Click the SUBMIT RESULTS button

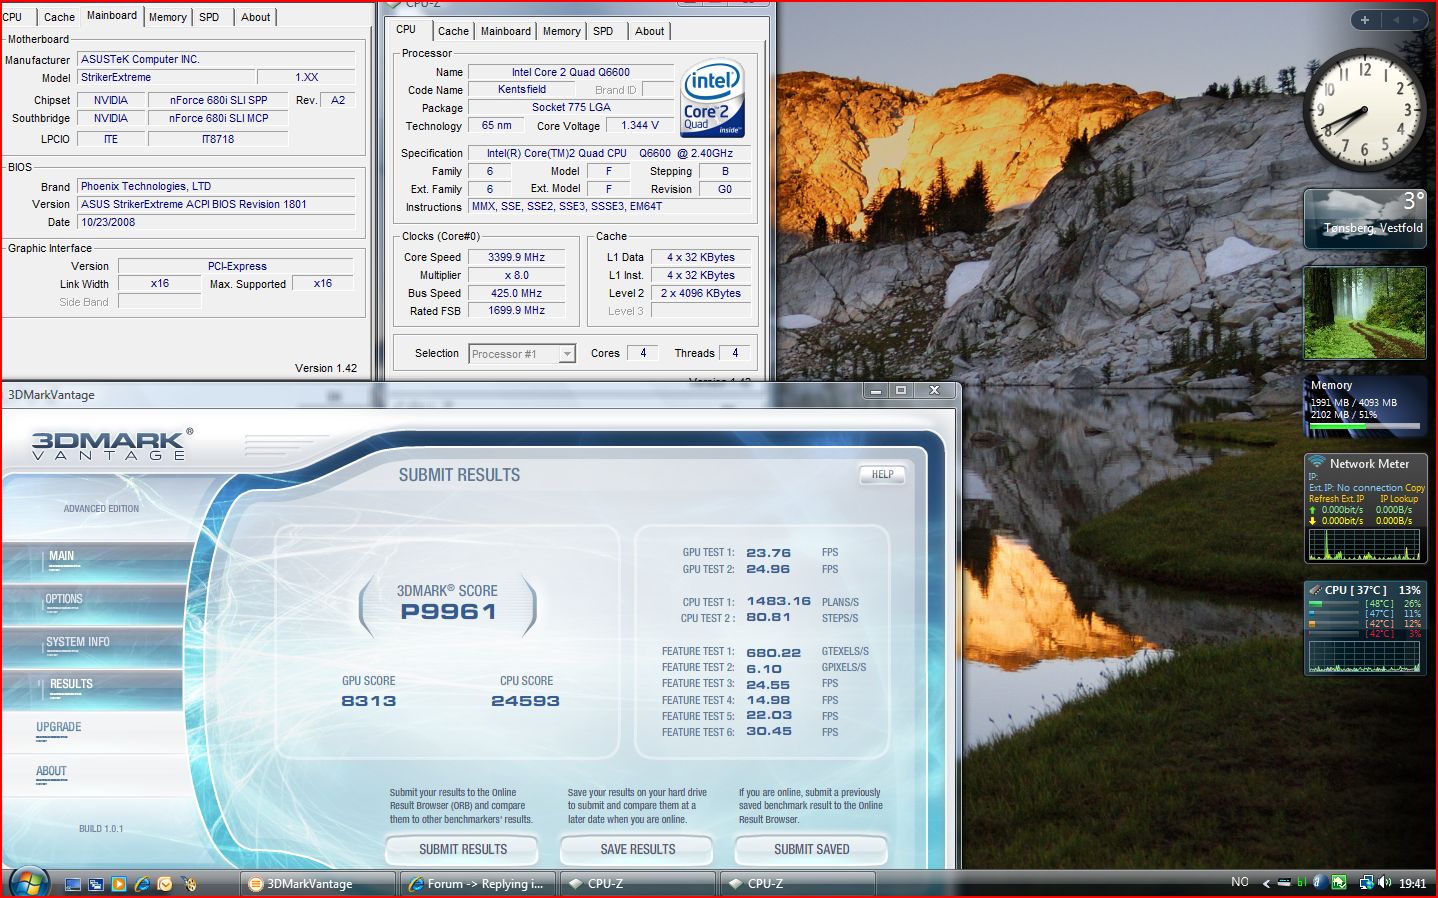click(x=463, y=849)
